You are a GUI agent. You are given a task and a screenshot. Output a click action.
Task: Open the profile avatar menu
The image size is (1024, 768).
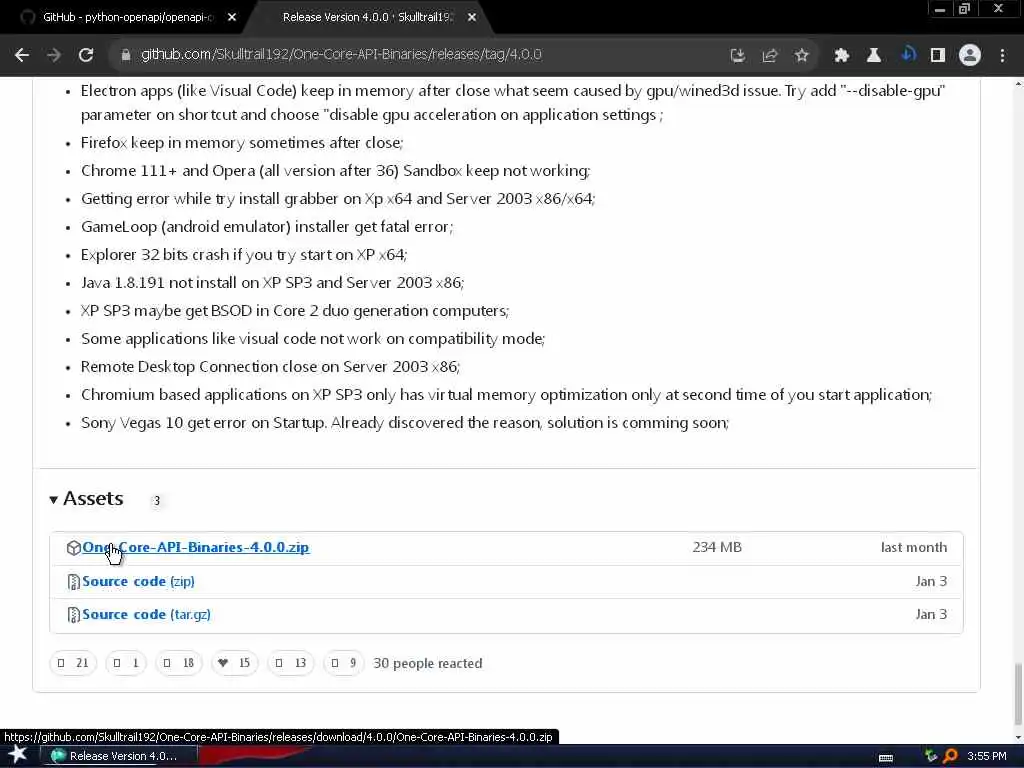pyautogui.click(x=970, y=56)
